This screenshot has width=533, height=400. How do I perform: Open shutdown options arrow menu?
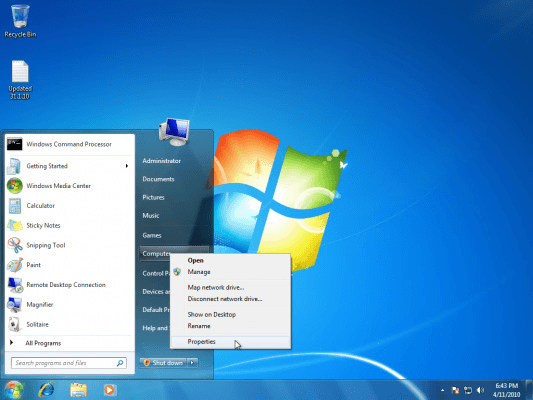tap(192, 363)
